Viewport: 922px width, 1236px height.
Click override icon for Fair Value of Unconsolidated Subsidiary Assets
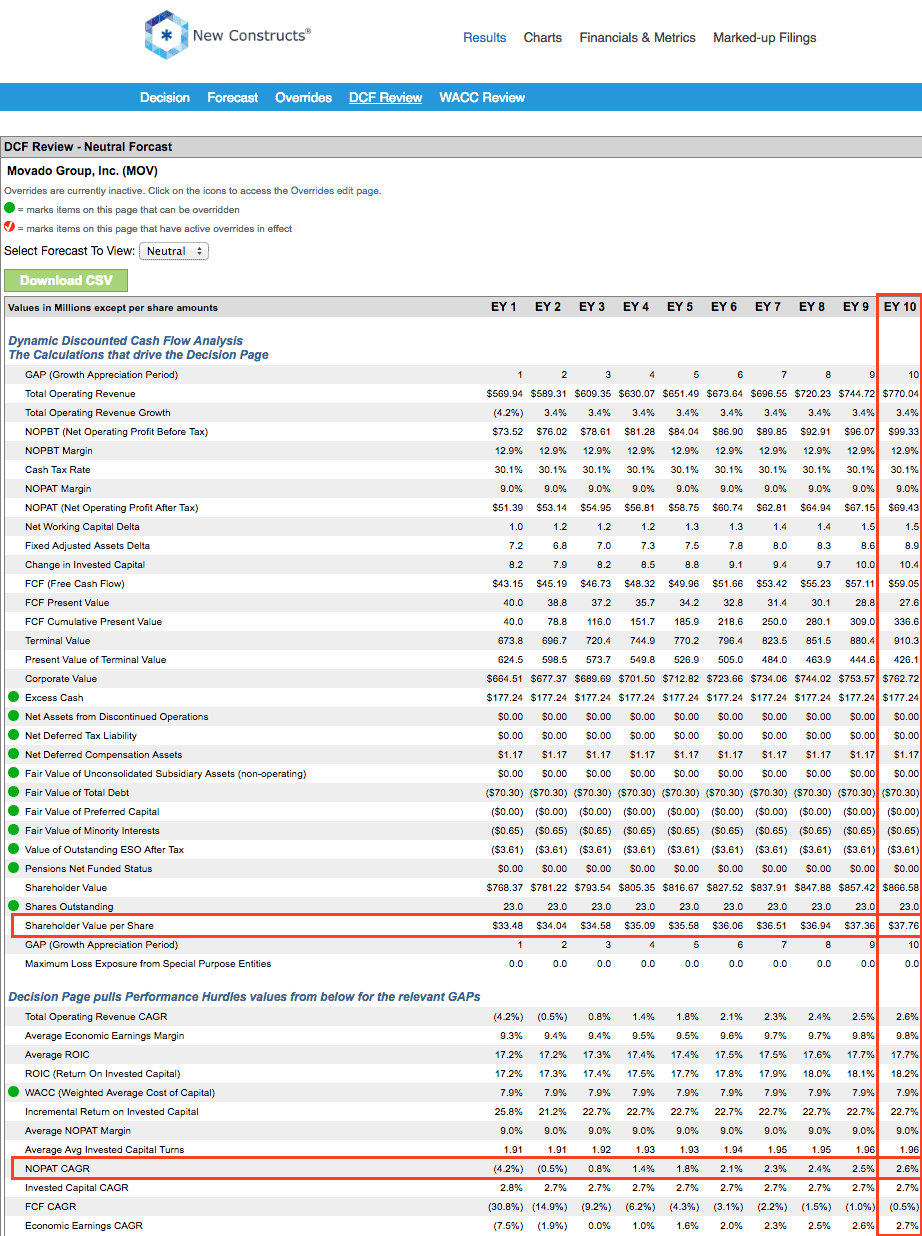click(x=13, y=773)
